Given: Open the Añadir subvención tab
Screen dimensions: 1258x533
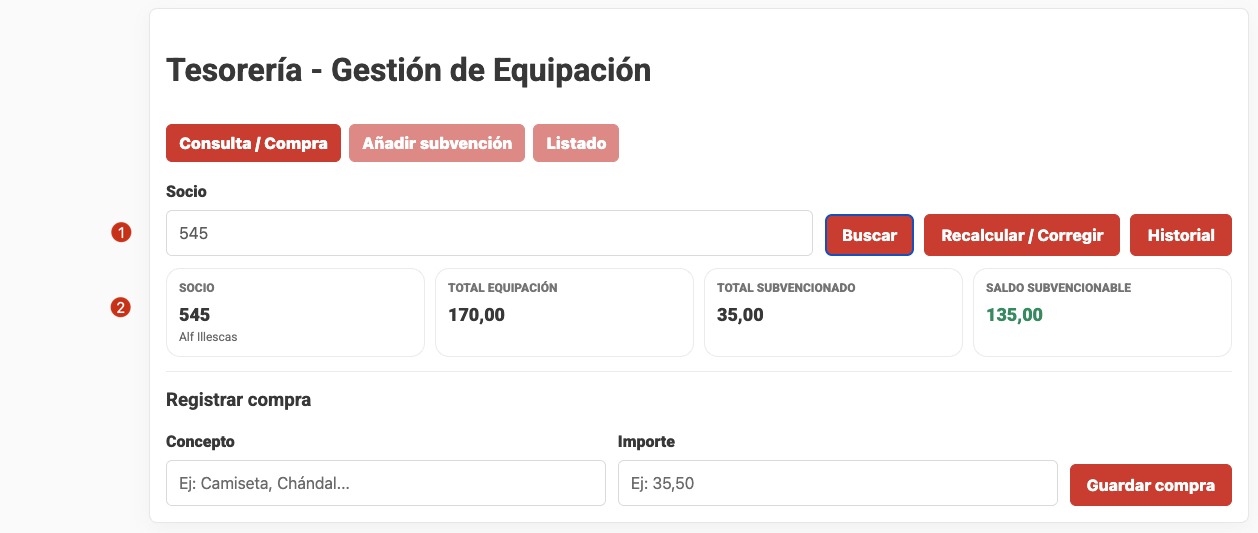Looking at the screenshot, I should [437, 143].
